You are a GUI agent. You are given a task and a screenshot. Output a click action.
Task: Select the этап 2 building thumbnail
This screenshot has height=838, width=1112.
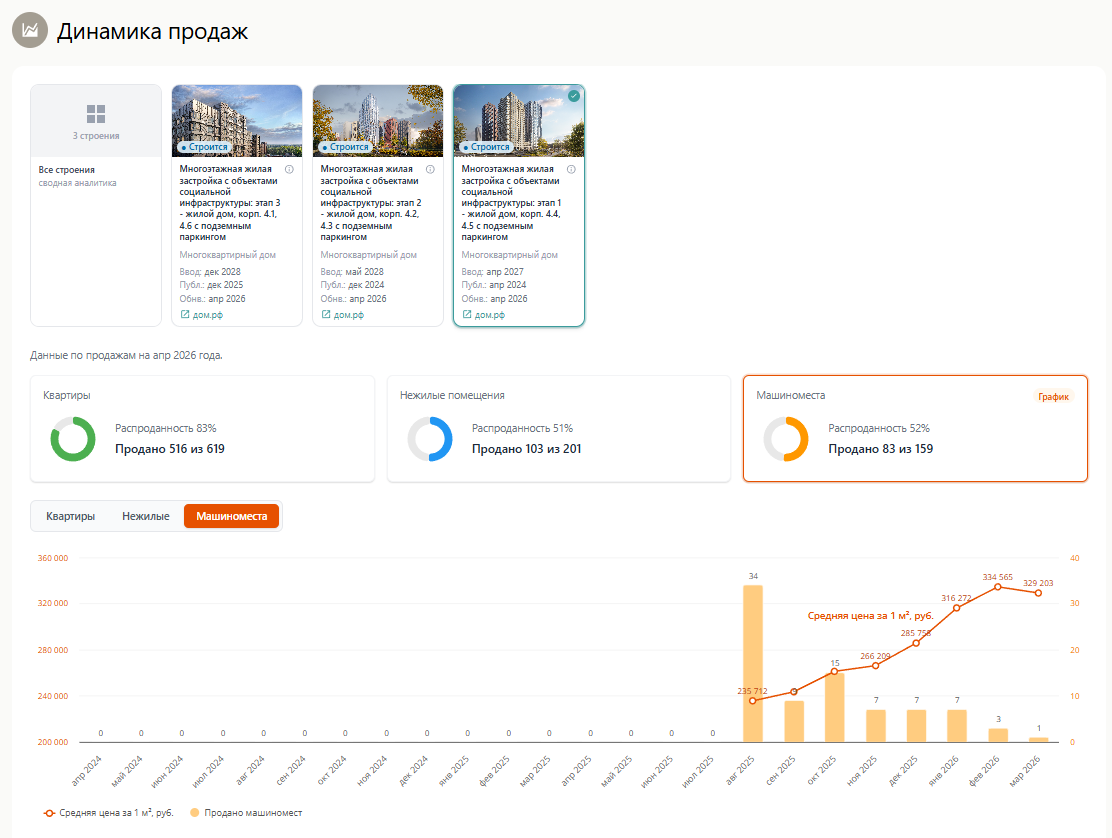click(x=378, y=120)
